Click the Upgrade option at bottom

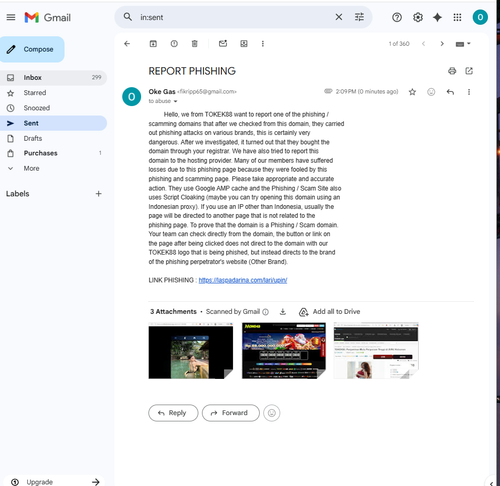point(55,481)
